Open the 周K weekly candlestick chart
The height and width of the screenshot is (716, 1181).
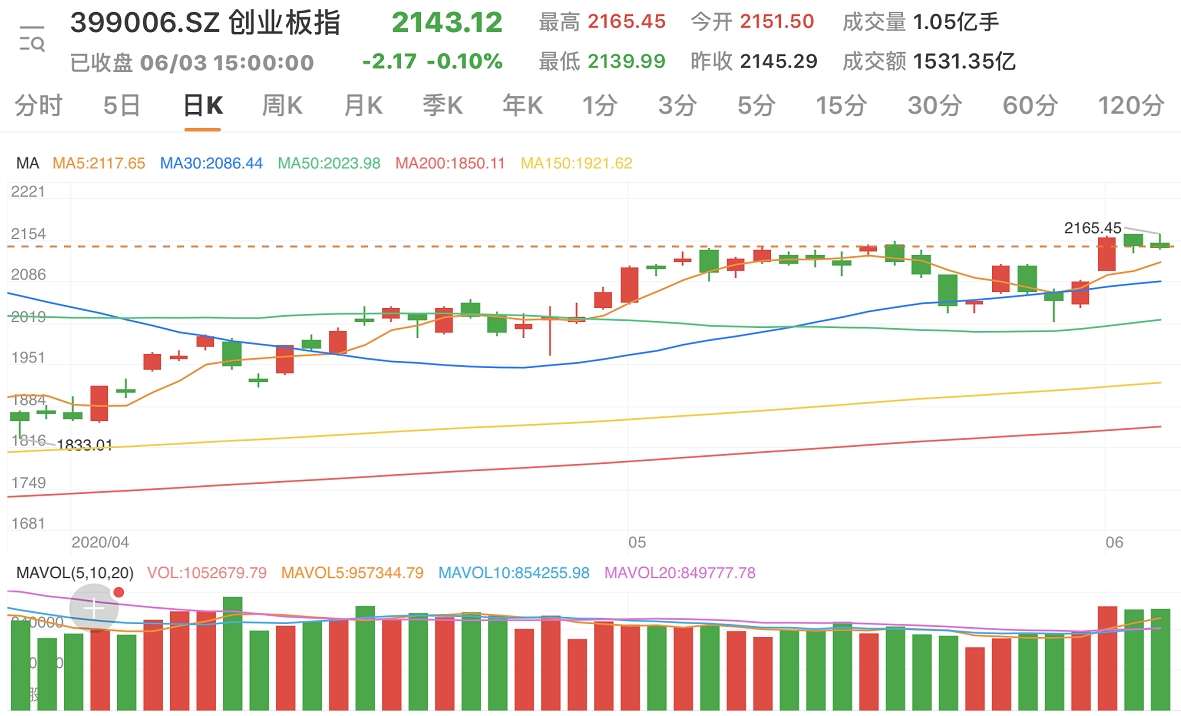281,104
